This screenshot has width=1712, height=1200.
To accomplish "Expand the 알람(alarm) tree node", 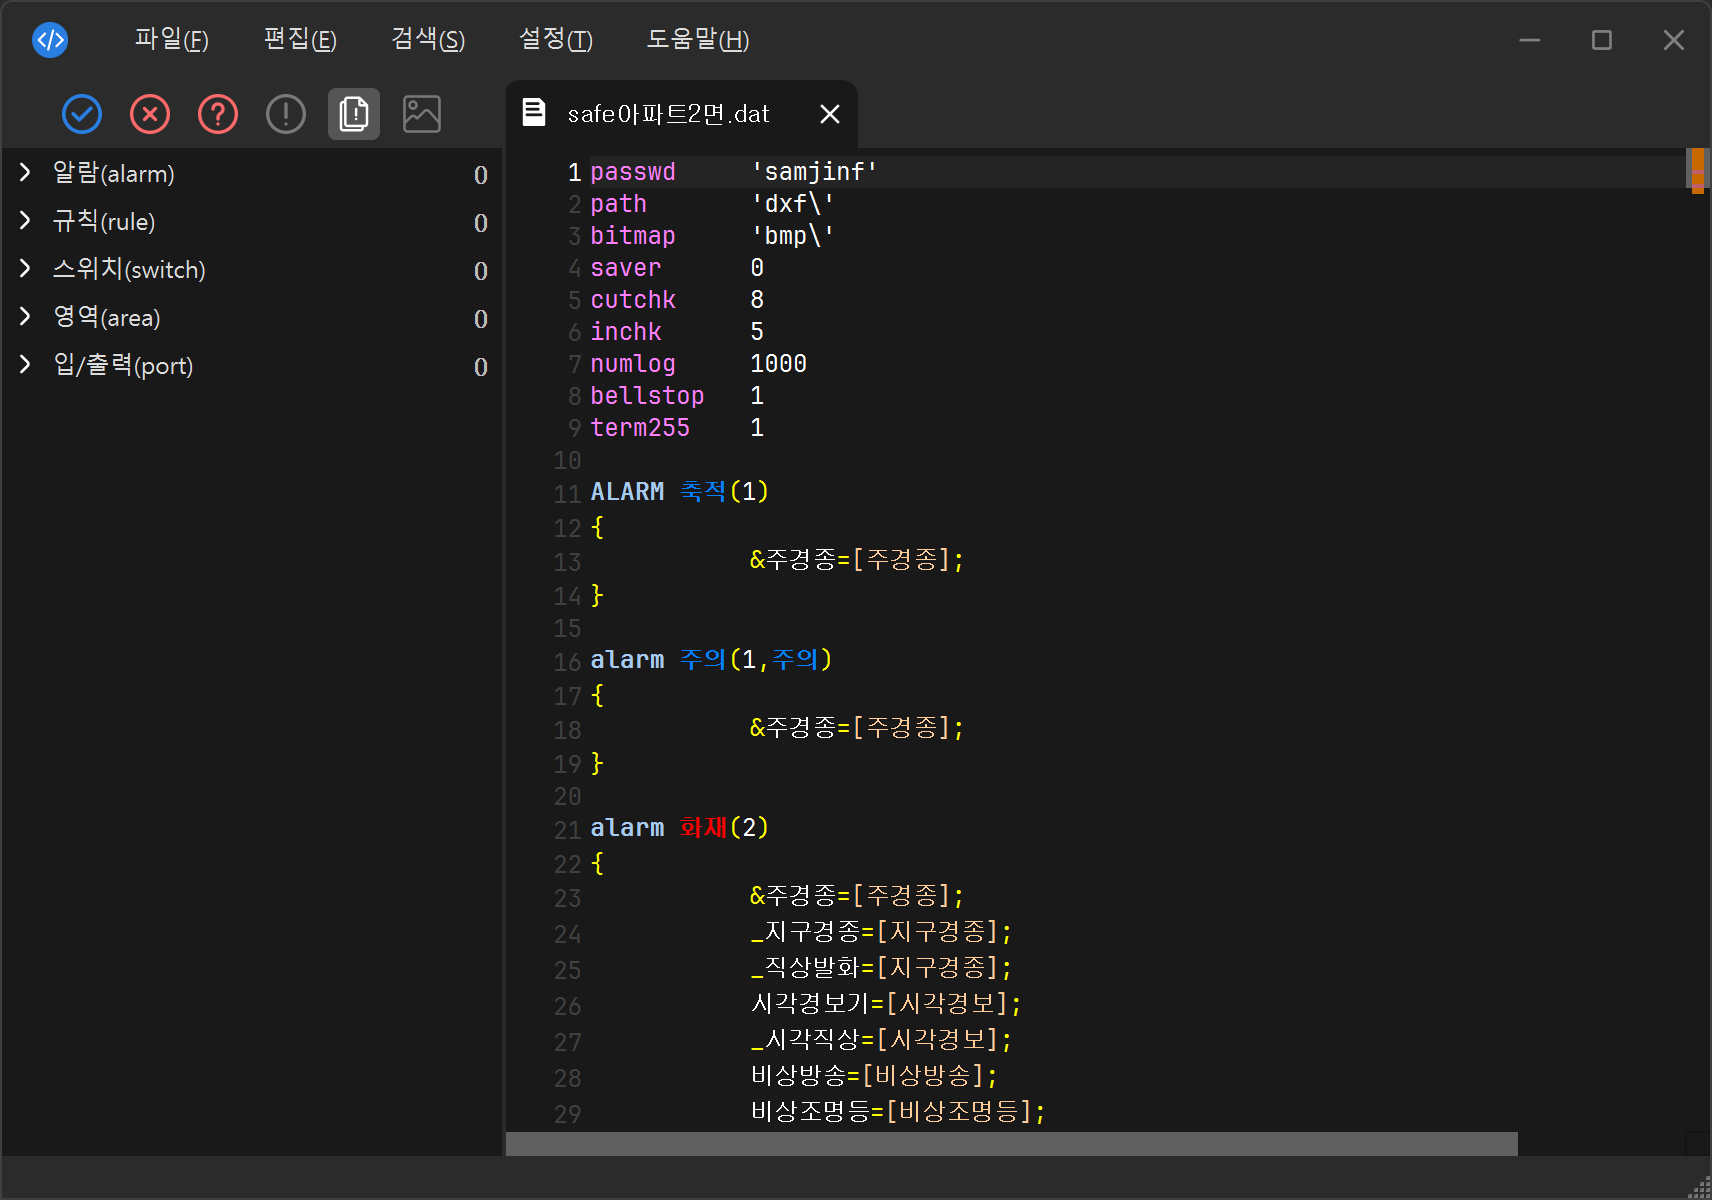I will [x=26, y=173].
